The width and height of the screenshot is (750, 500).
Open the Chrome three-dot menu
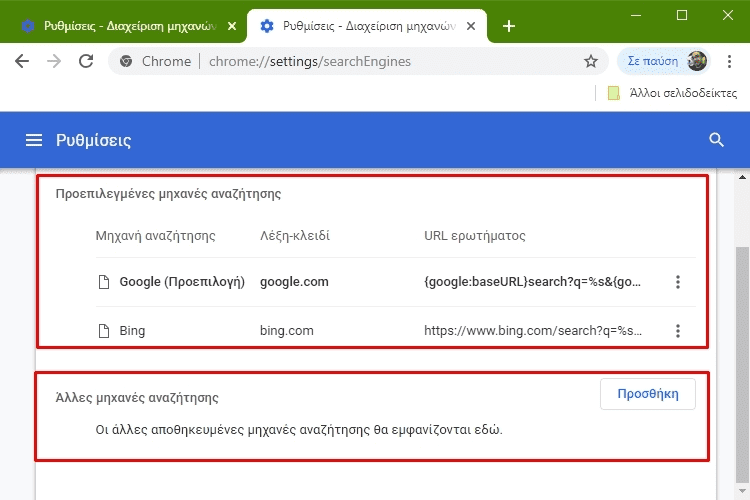tap(729, 61)
